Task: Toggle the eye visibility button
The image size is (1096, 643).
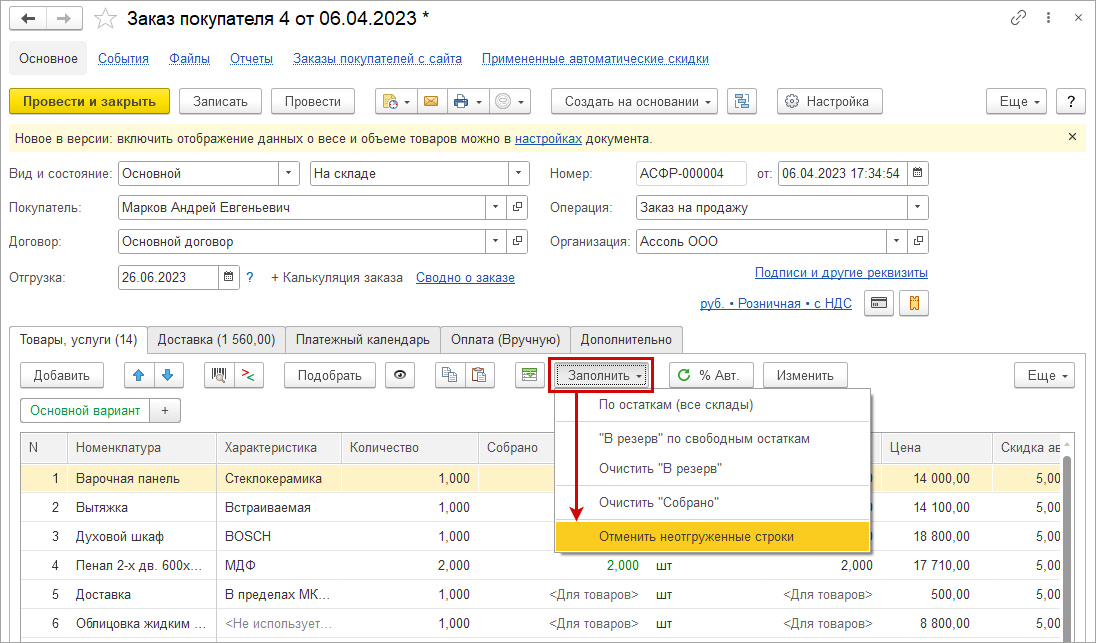Action: click(x=399, y=375)
